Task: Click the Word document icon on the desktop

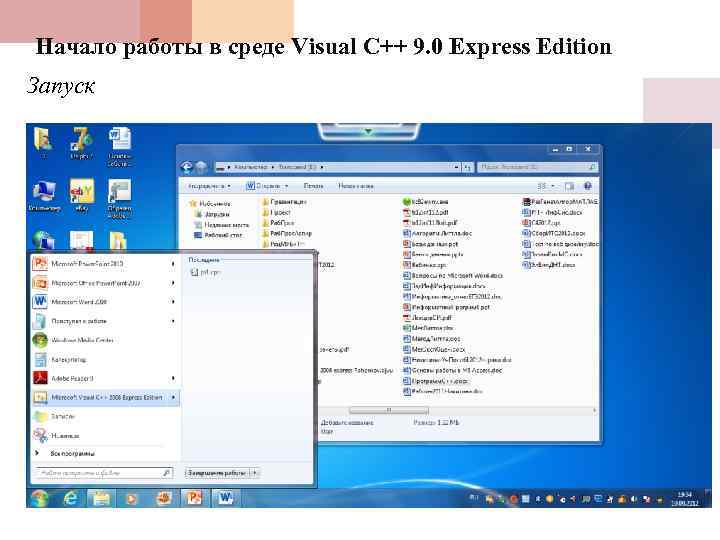Action: [x=119, y=146]
